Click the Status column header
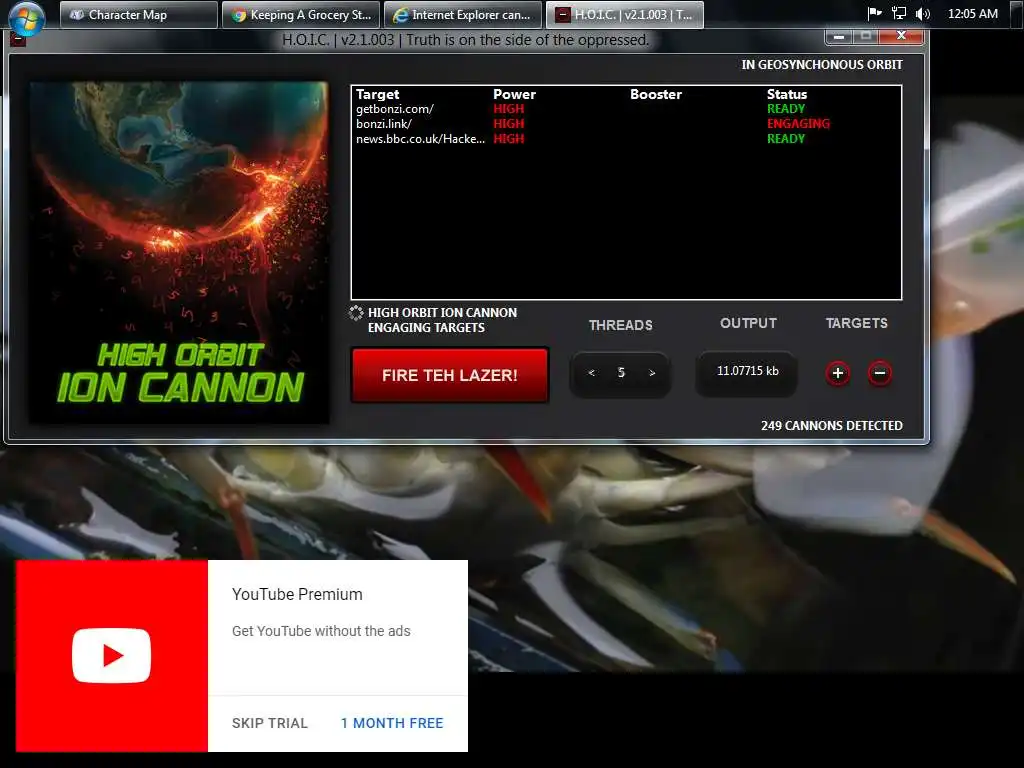 point(787,94)
